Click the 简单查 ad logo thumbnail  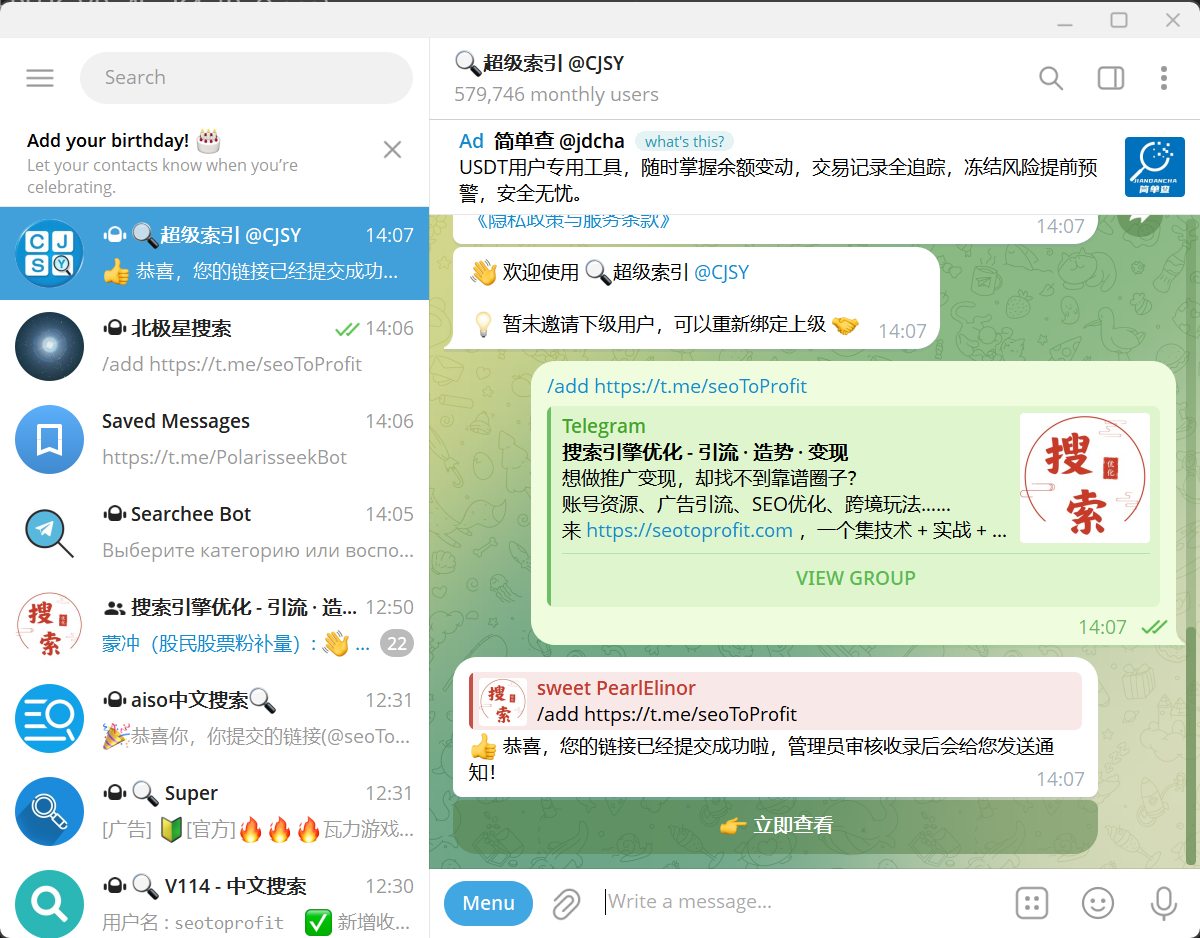pos(1154,167)
